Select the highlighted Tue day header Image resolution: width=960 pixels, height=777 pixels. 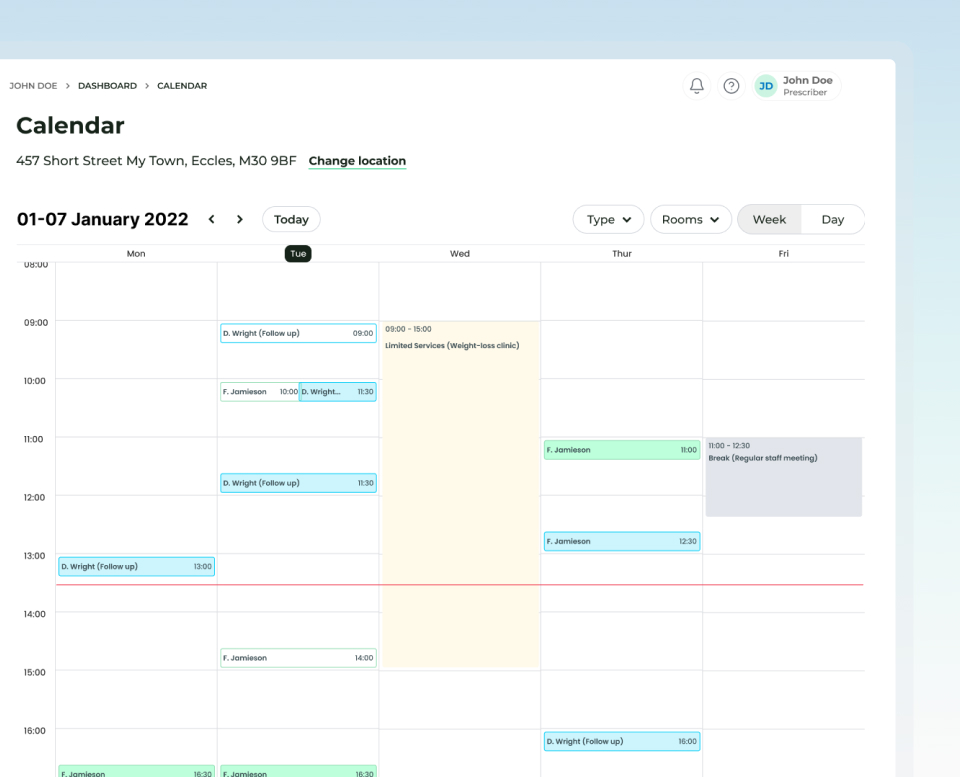pos(298,253)
